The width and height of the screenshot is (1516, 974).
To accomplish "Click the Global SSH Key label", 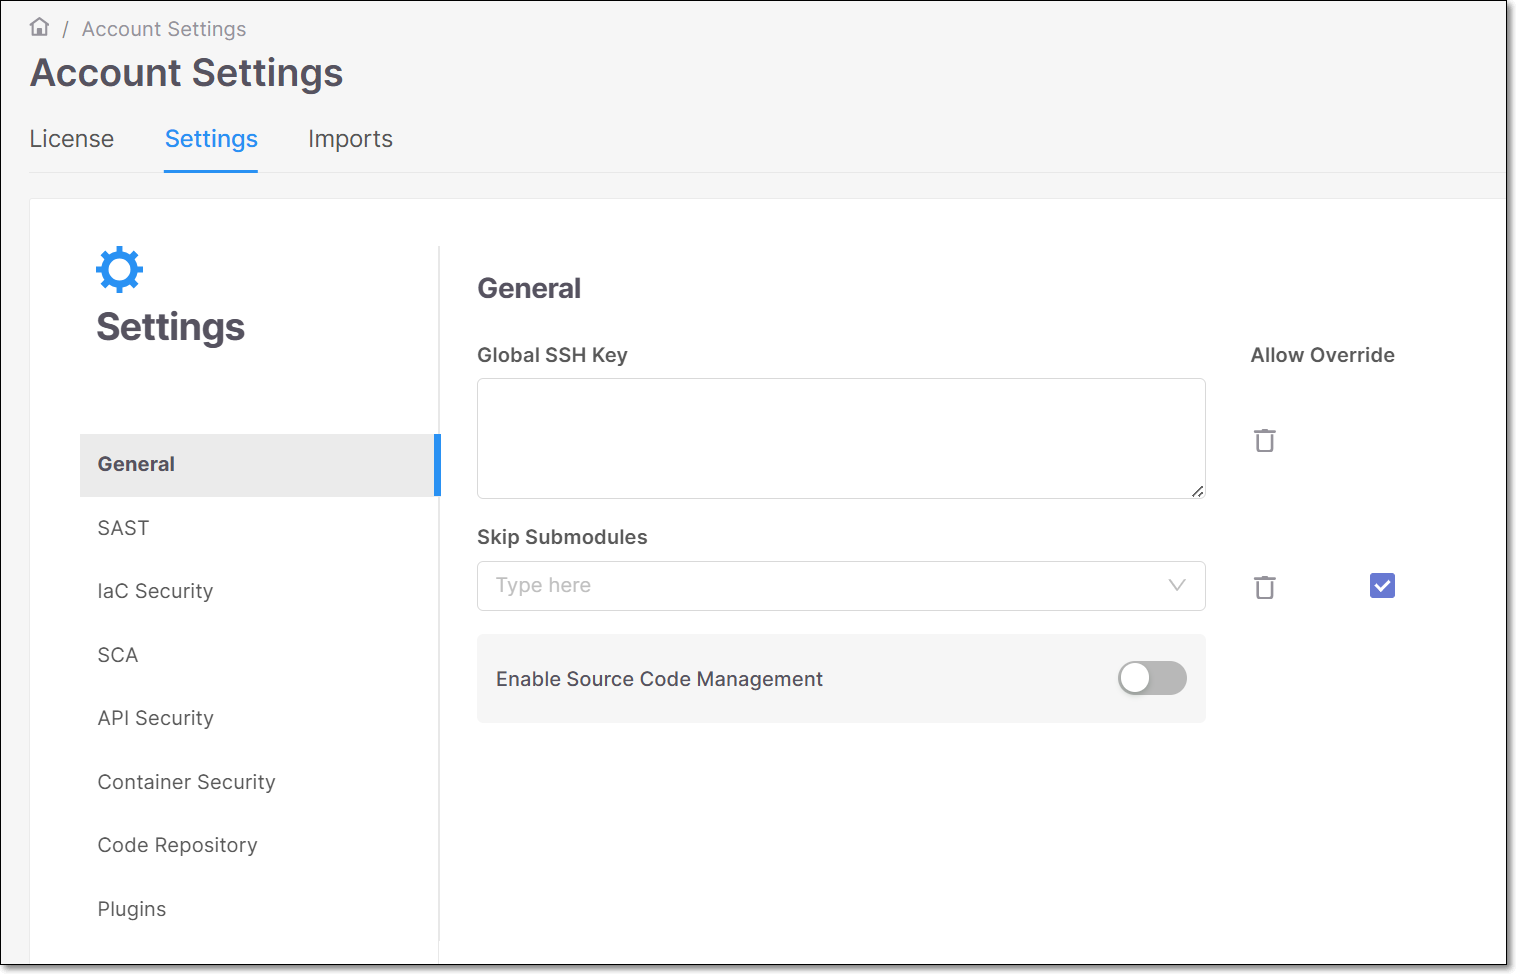I will 552,355.
